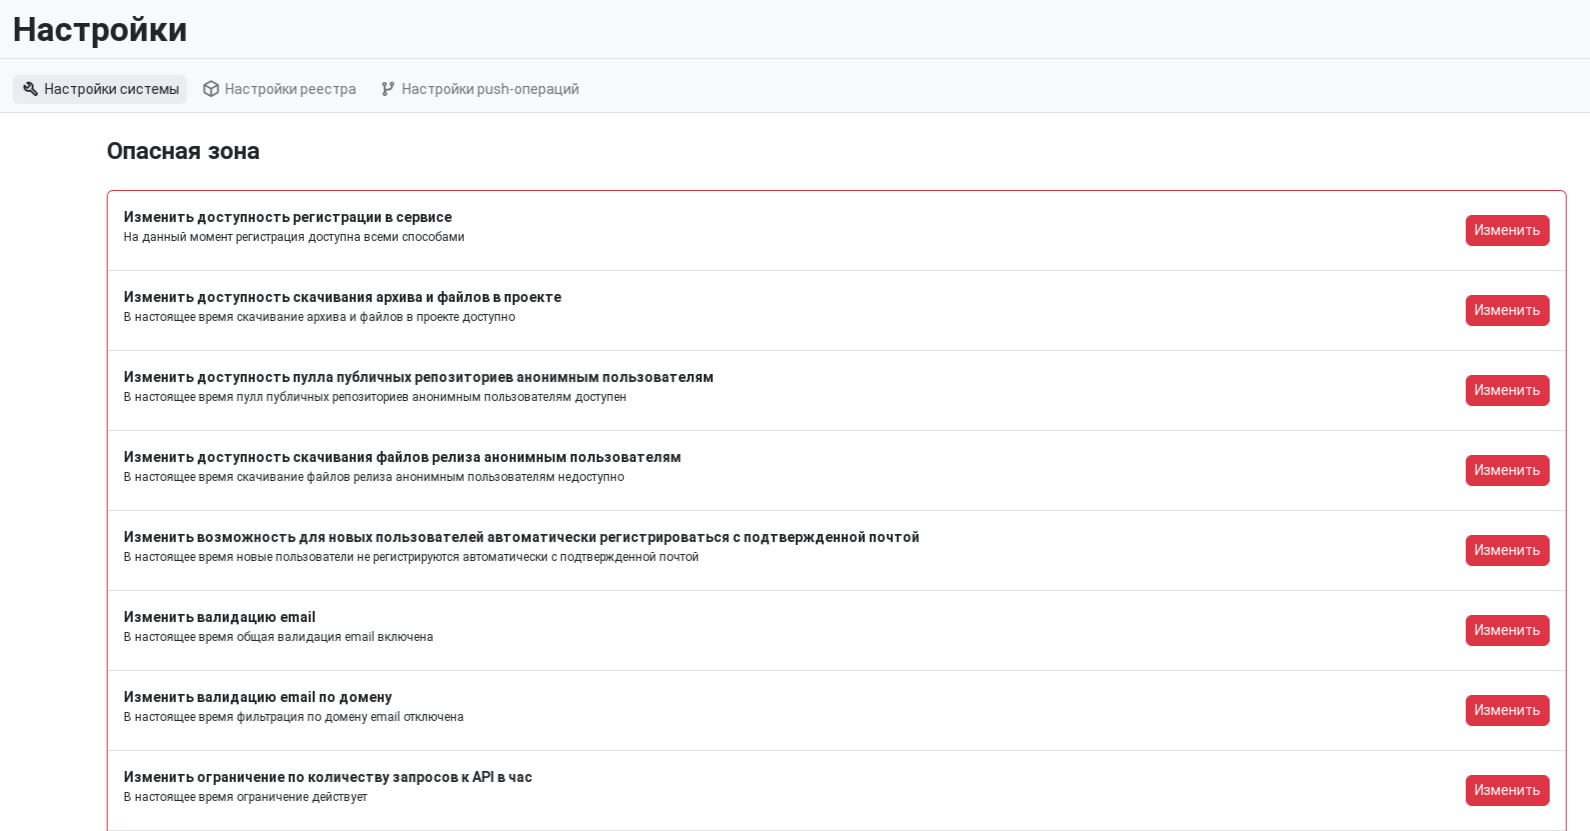Click text На данный момент регистрация доступна всеми способами

[294, 237]
